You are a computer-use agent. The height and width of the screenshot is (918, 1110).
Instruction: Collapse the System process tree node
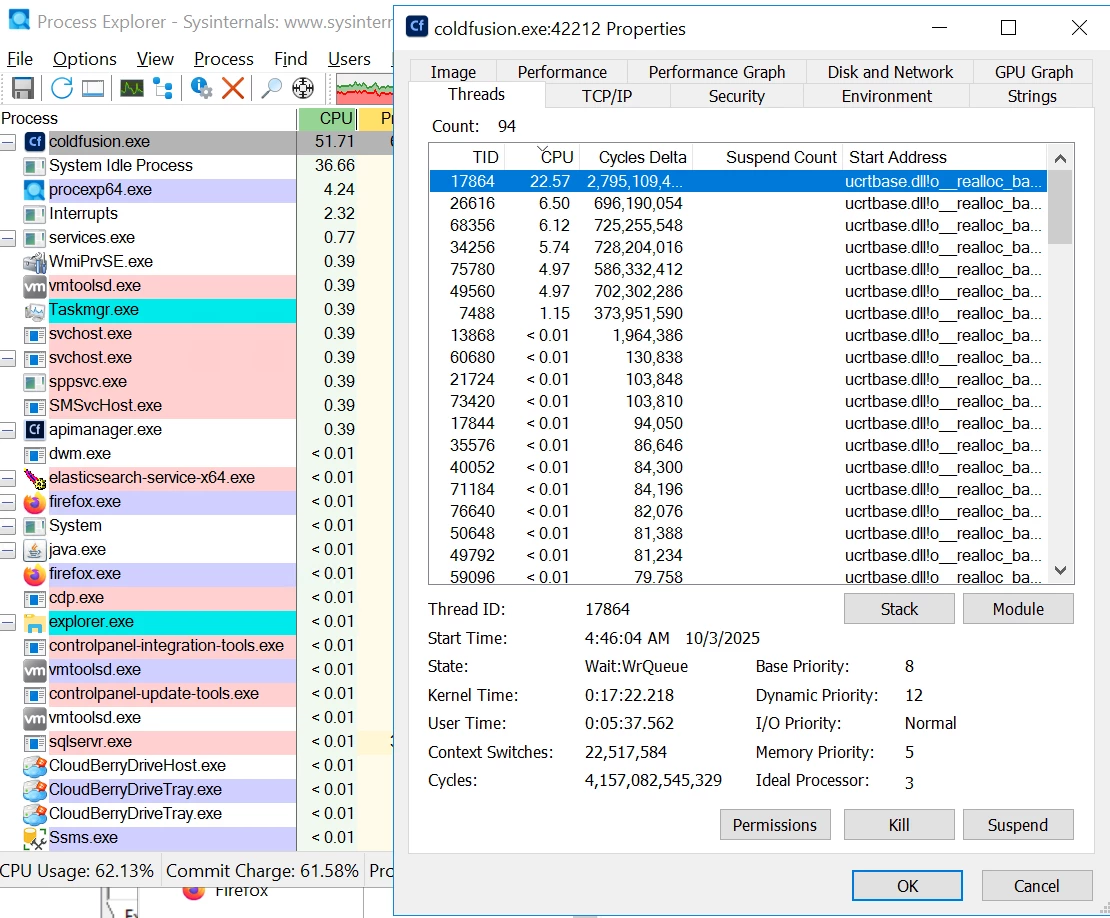pos(8,527)
